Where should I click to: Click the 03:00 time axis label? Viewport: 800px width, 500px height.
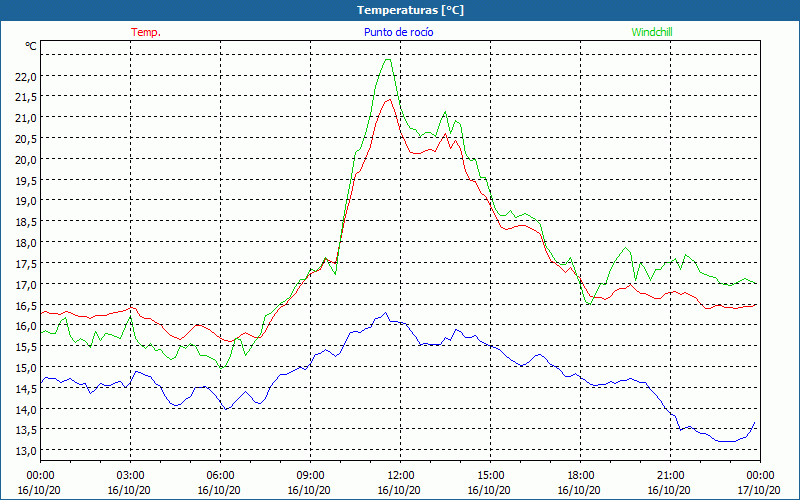click(130, 476)
